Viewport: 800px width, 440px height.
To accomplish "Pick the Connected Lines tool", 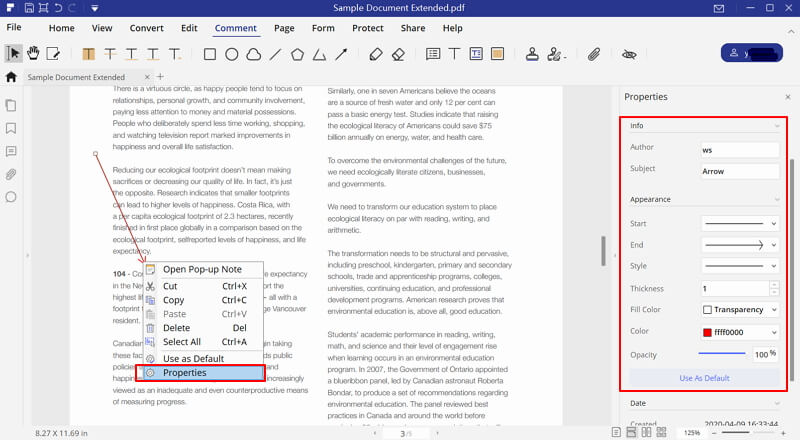I will click(x=319, y=54).
